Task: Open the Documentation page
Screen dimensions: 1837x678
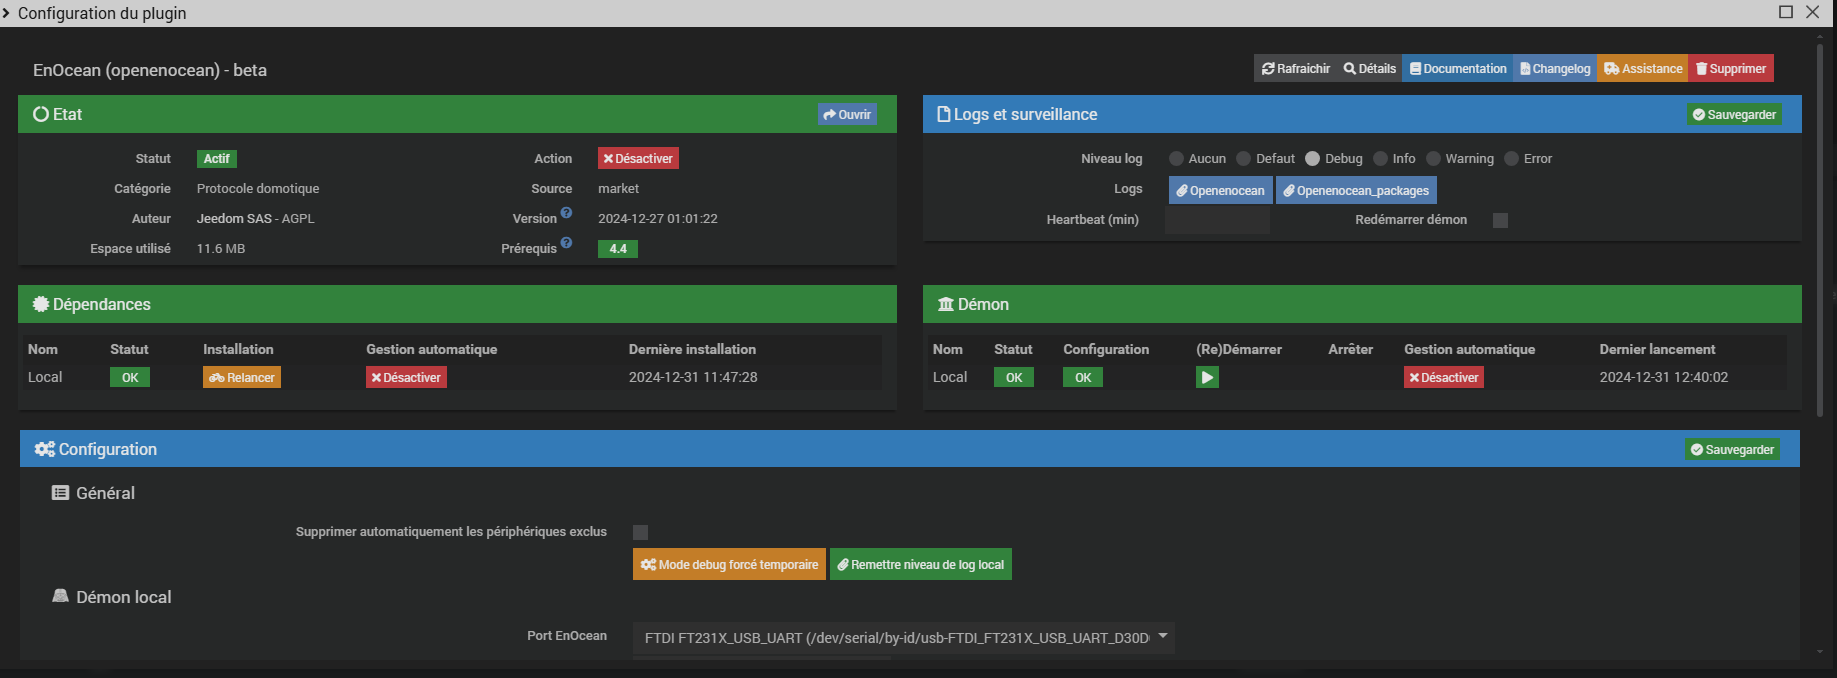Action: pos(1458,69)
